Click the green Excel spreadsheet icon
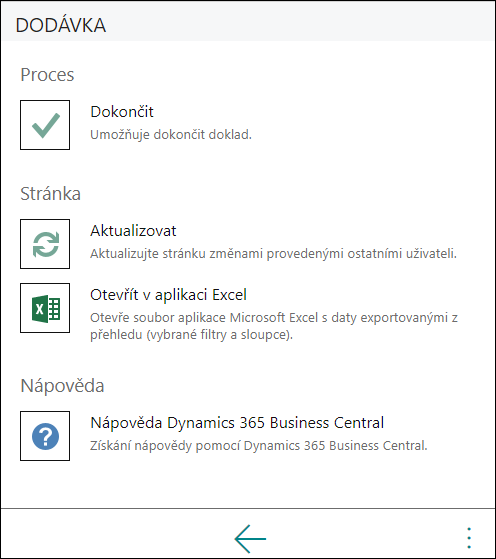Image resolution: width=496 pixels, height=559 pixels. point(45,308)
